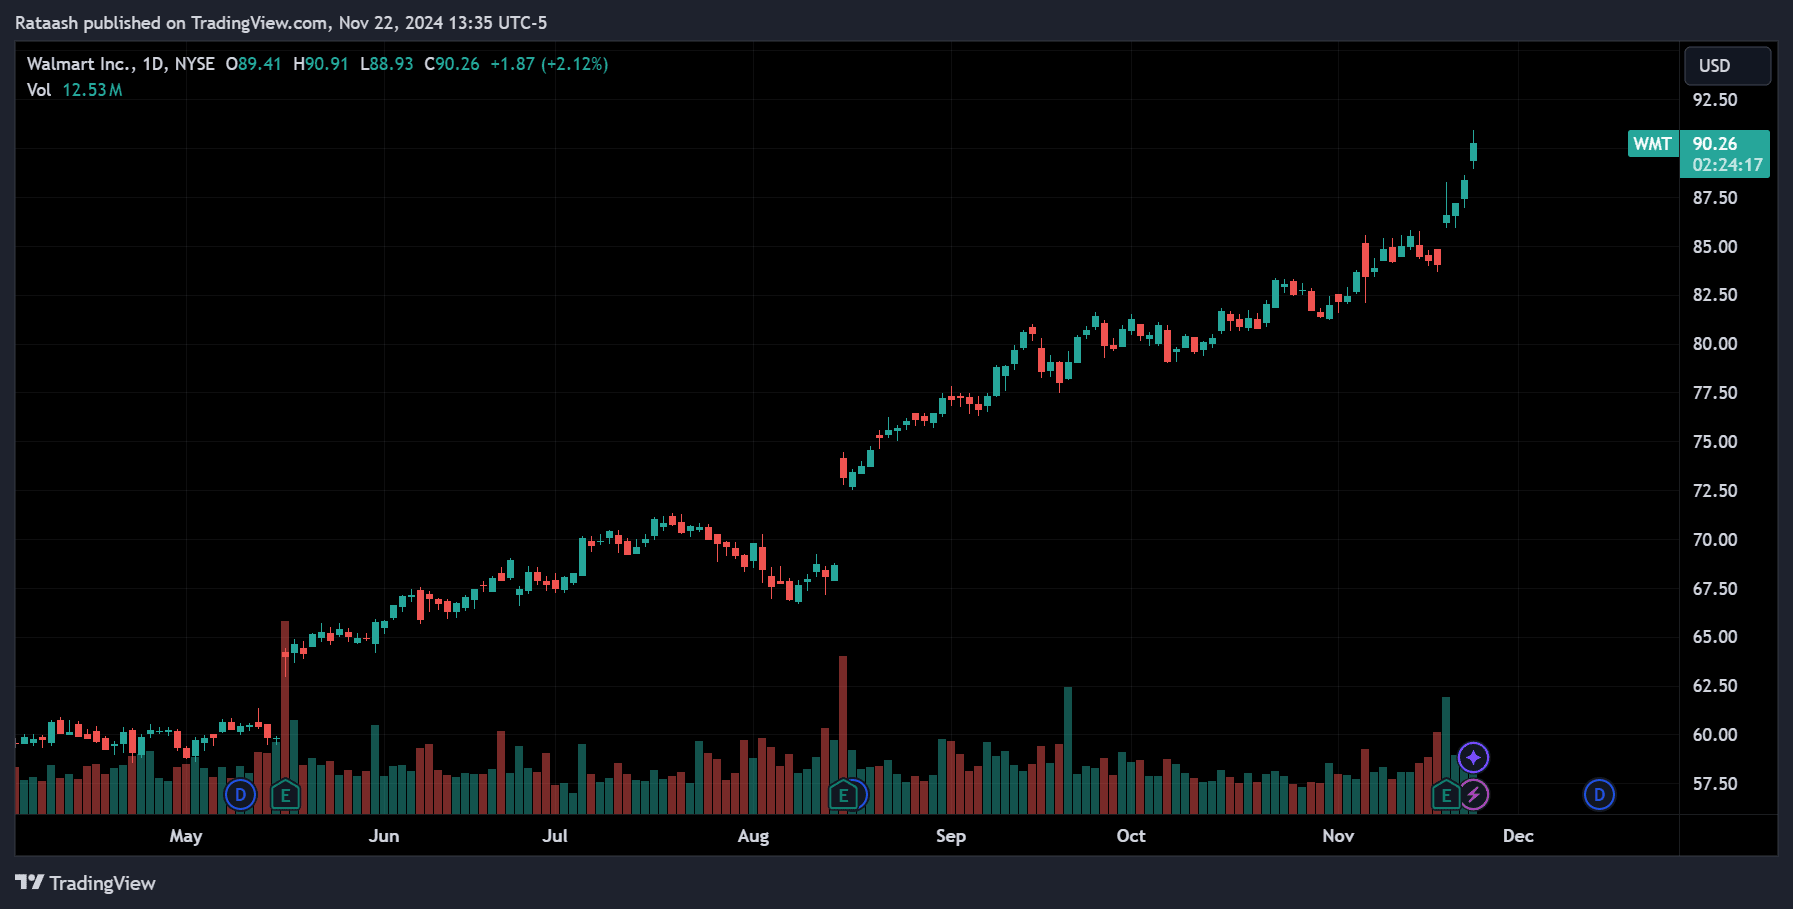Click the Dec label on time axis
Screen dimensions: 1793x909
click(1518, 836)
